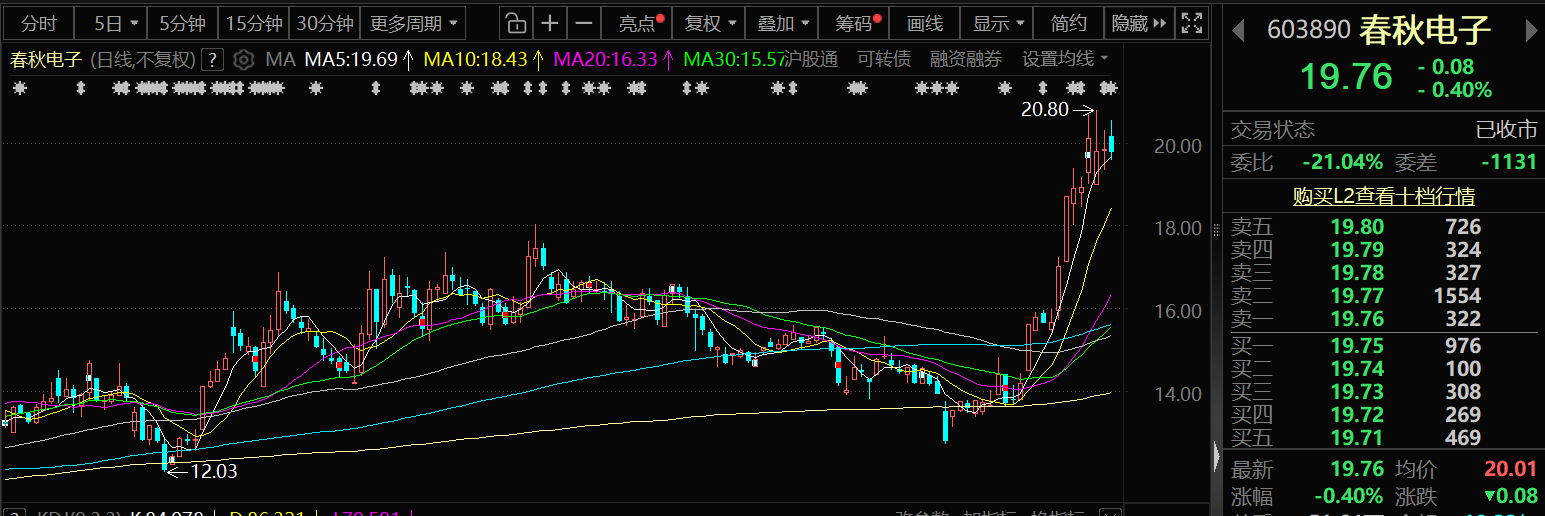1545x516 pixels.
Task: Click the 购买L2查看十档行情 link
Action: [x=1383, y=197]
